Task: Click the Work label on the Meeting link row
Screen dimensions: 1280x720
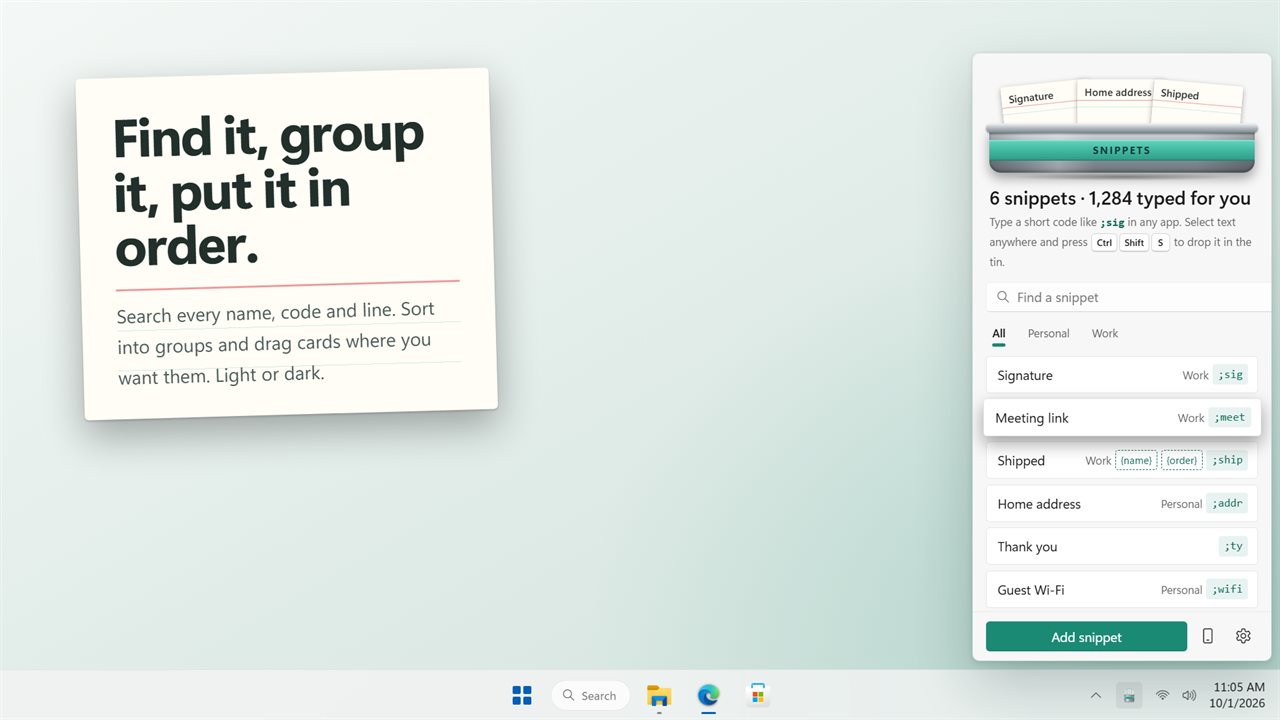Action: coord(1191,418)
